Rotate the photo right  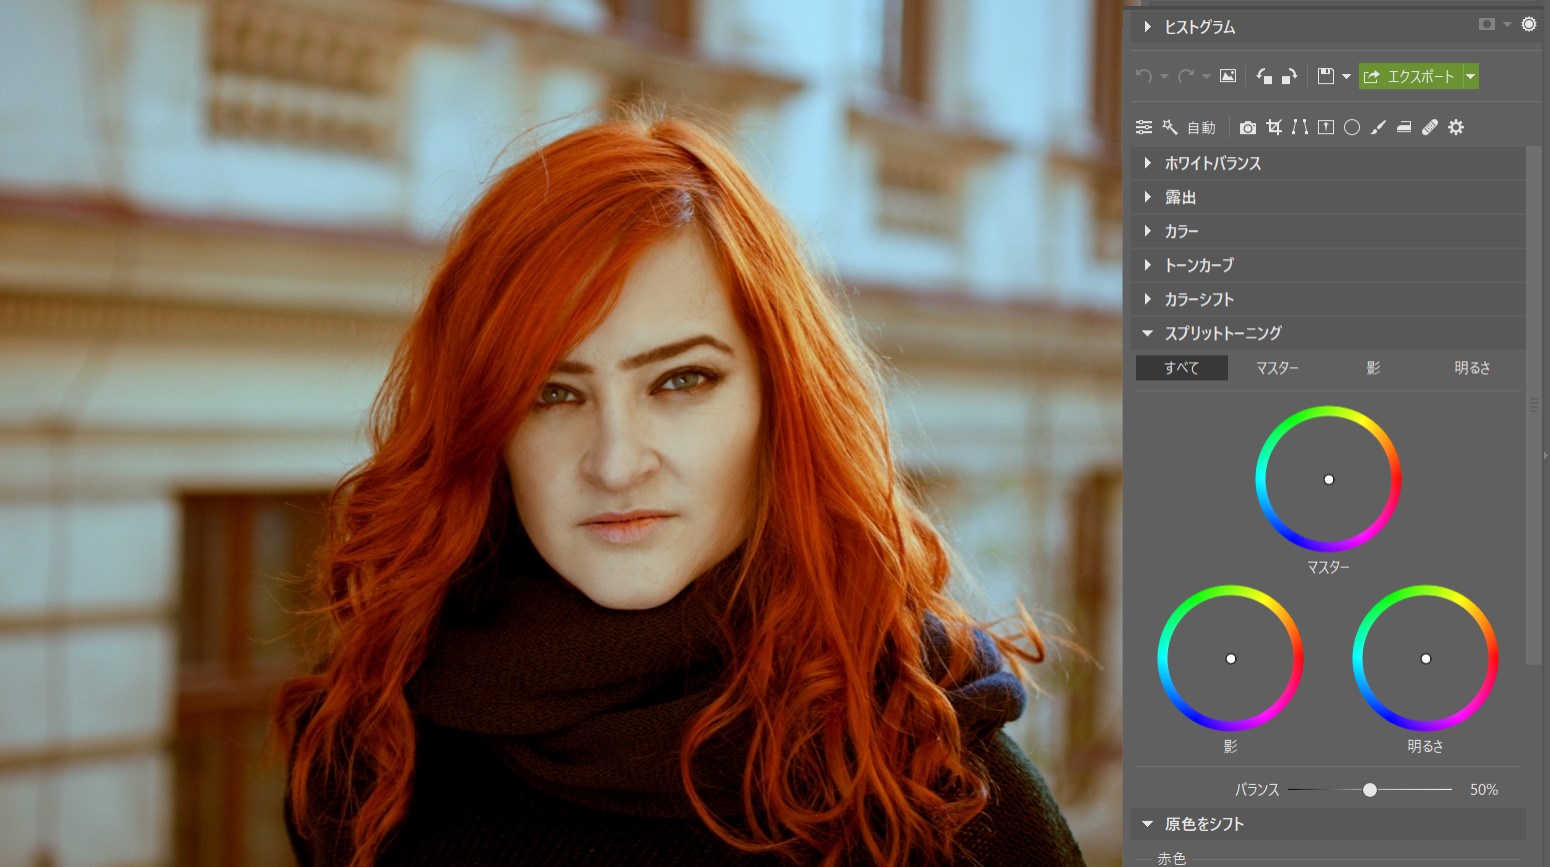point(1289,76)
